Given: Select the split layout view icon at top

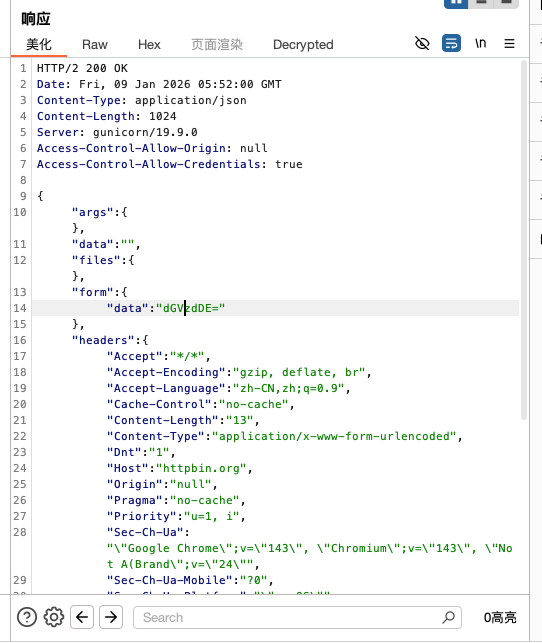Looking at the screenshot, I should click(456, 2).
